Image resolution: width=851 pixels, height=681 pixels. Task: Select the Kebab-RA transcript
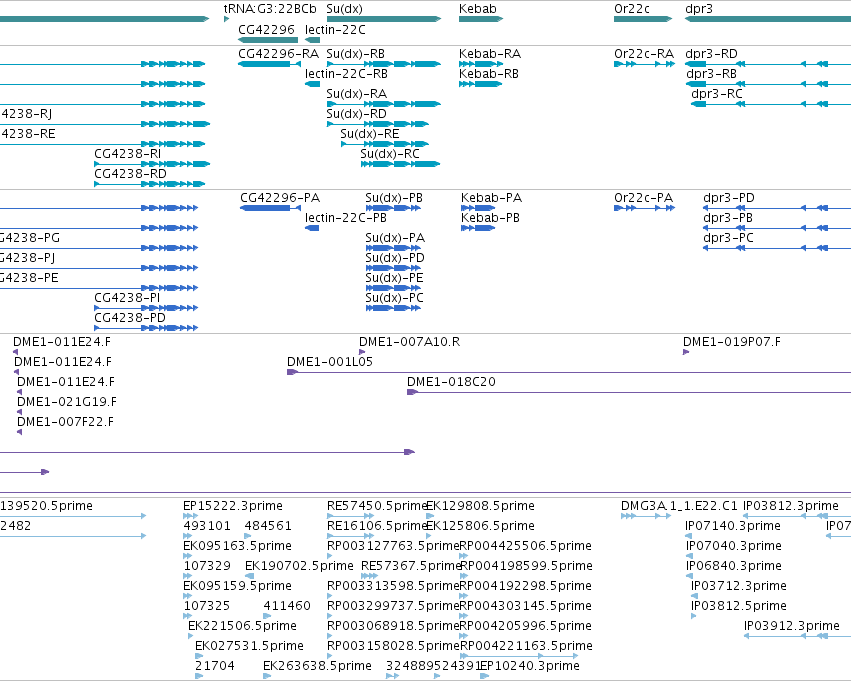pyautogui.click(x=481, y=64)
